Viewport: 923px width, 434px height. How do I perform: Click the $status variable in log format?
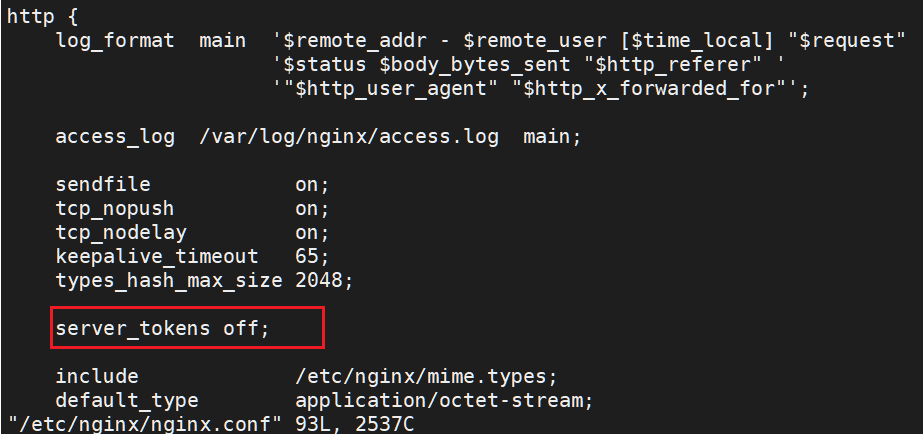(x=325, y=65)
